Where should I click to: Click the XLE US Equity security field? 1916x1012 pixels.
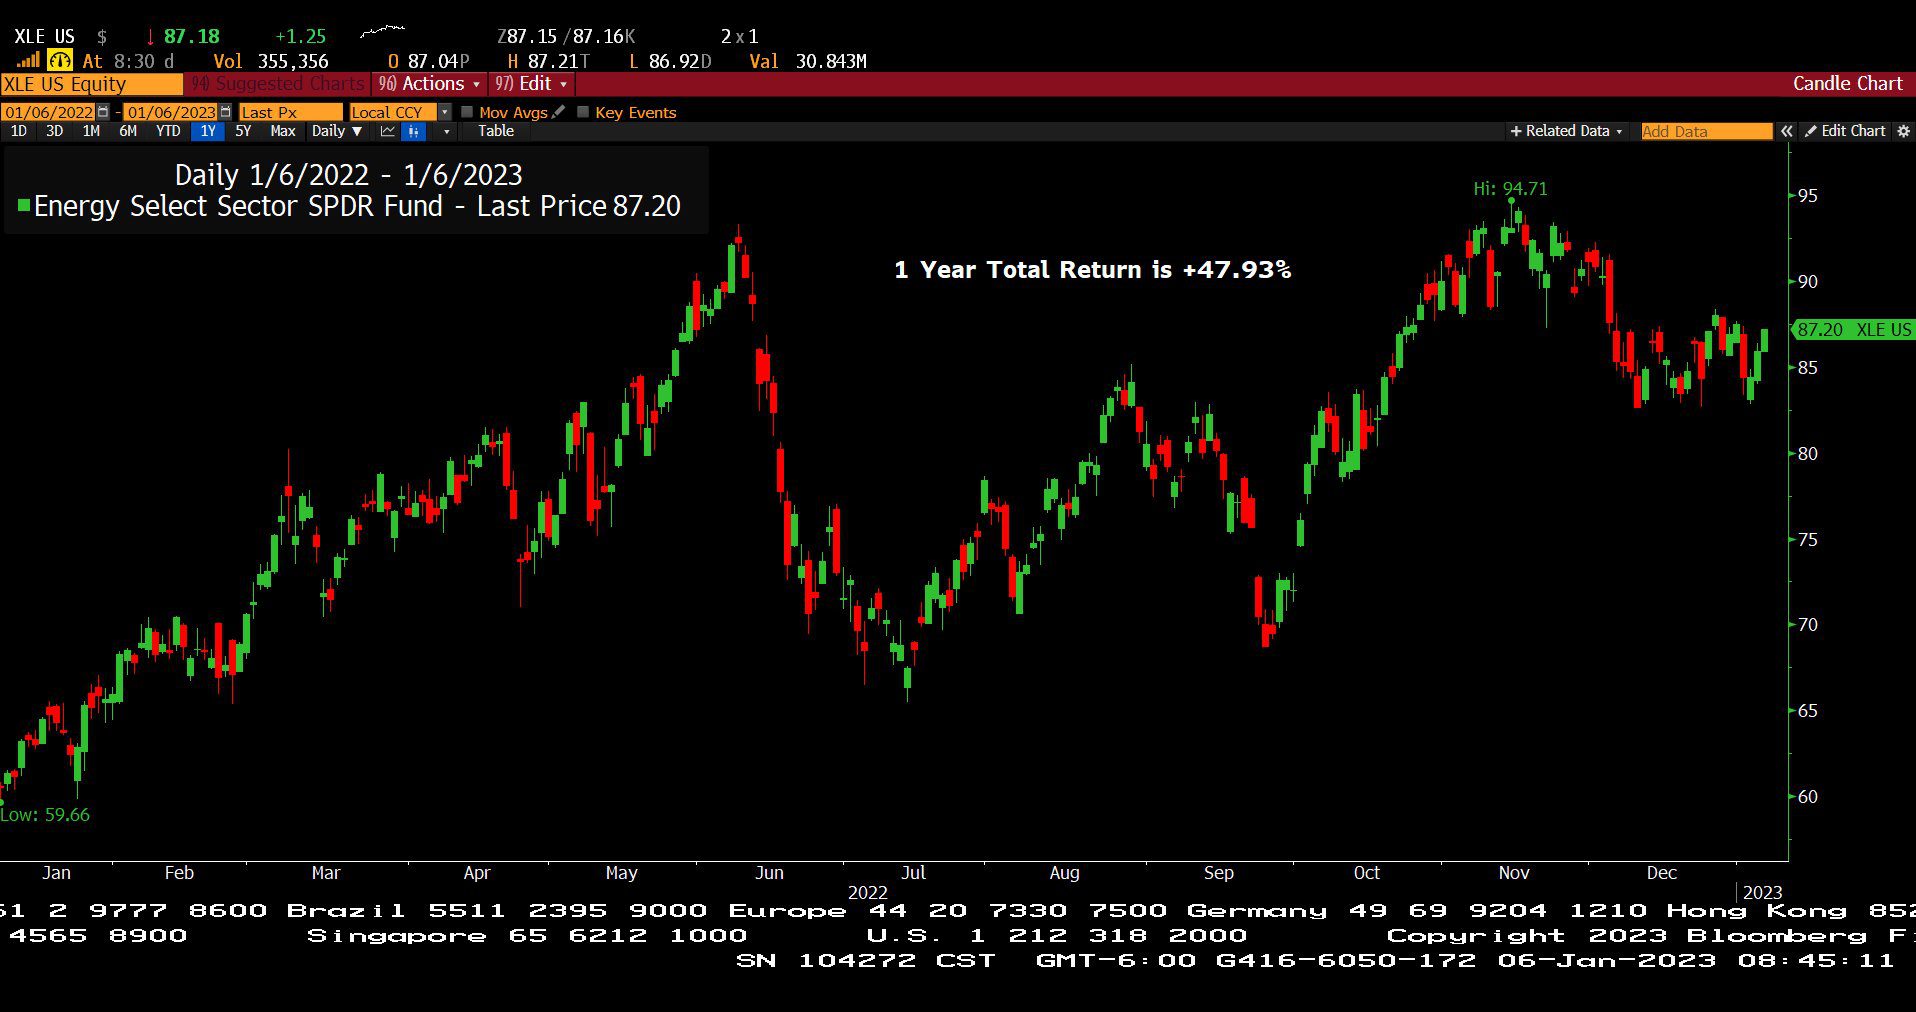(x=91, y=84)
